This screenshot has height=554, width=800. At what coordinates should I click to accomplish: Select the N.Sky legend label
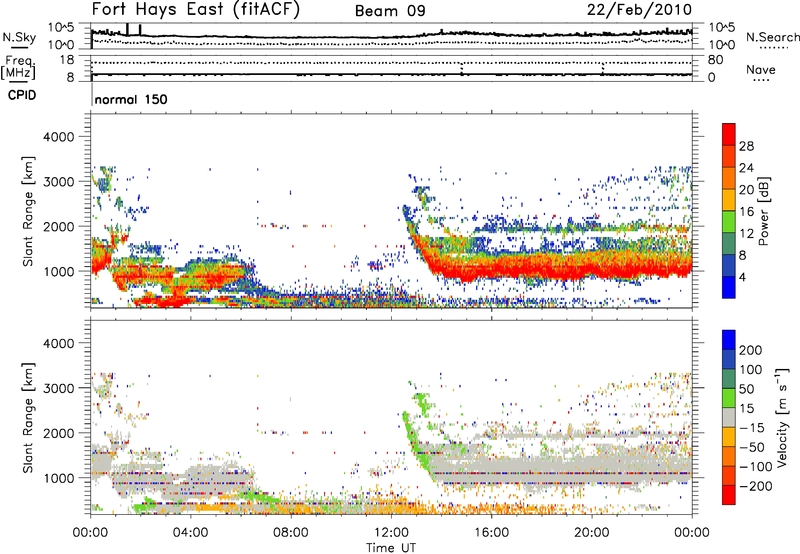coord(19,37)
